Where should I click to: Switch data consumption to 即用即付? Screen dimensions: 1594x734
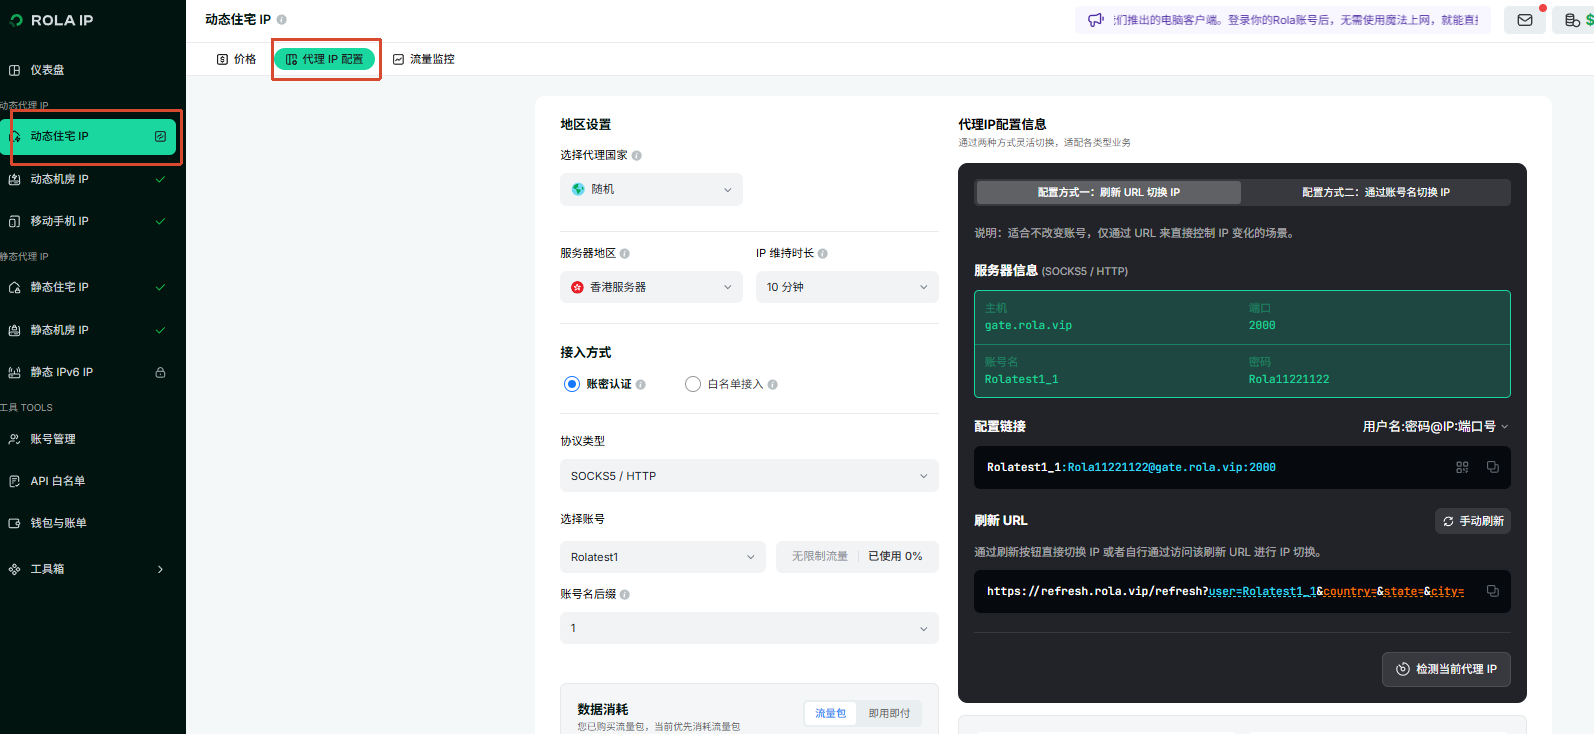tap(889, 713)
